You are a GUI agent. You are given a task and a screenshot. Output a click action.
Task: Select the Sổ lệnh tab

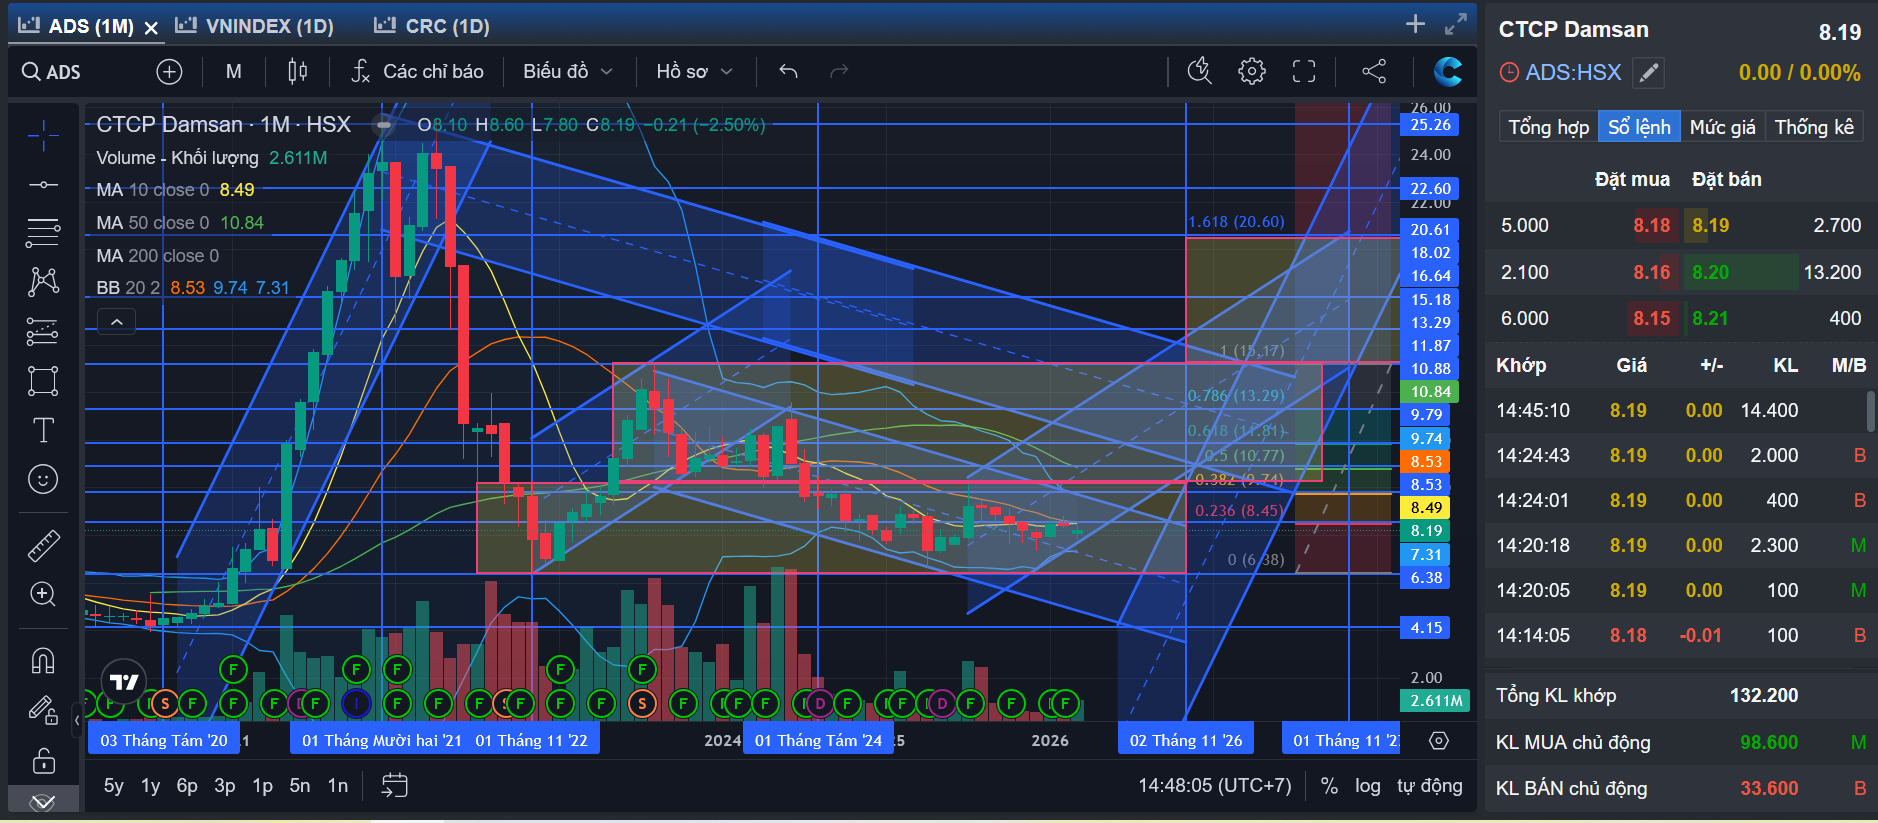1639,127
